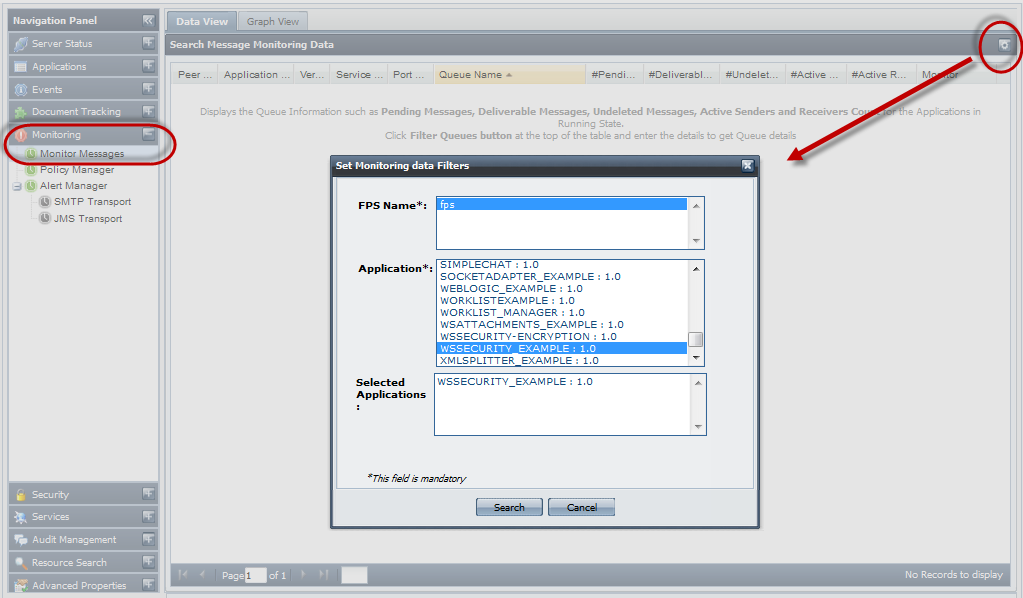Collapse the Monitoring panel section
Screen dimensions: 1023x598
coord(148,134)
